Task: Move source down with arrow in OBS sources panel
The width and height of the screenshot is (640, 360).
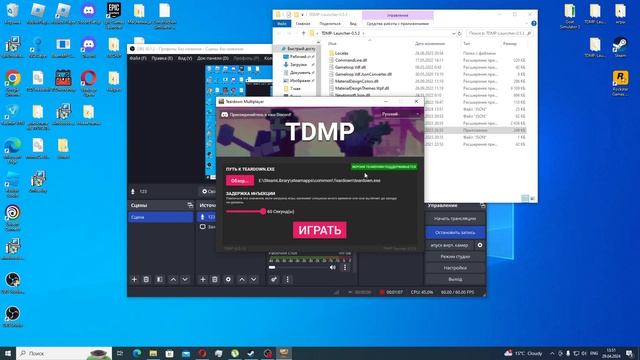Action: coord(253,280)
